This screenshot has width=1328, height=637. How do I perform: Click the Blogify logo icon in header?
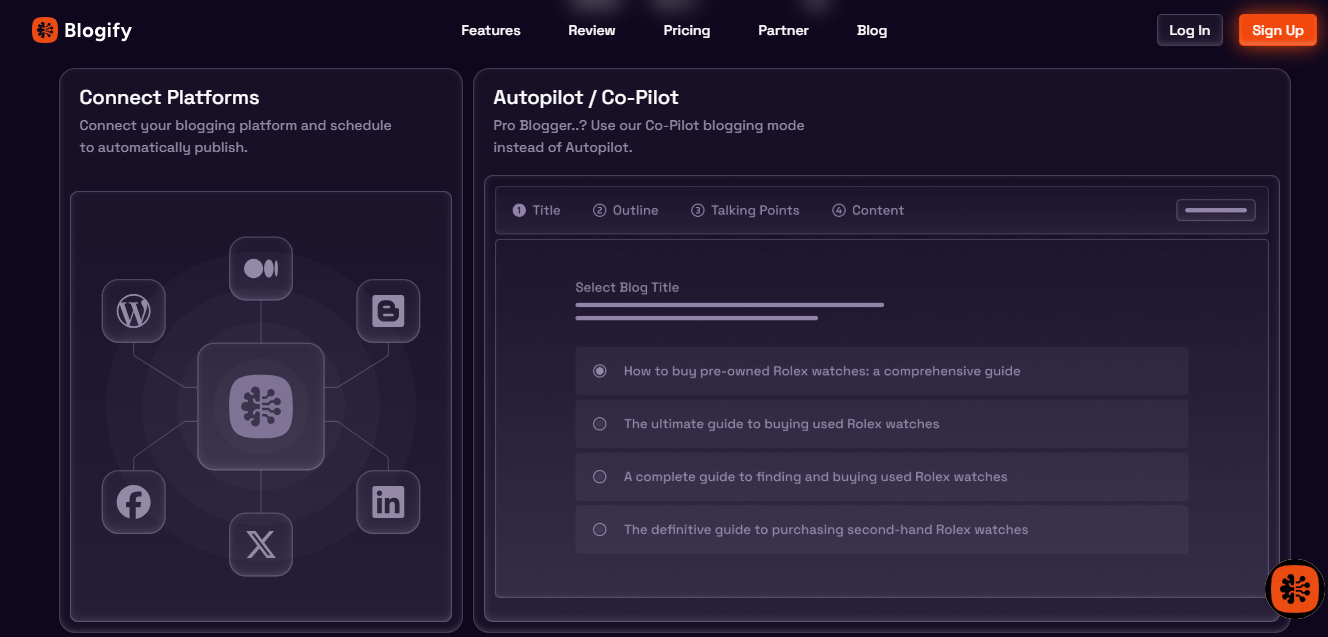click(x=45, y=30)
